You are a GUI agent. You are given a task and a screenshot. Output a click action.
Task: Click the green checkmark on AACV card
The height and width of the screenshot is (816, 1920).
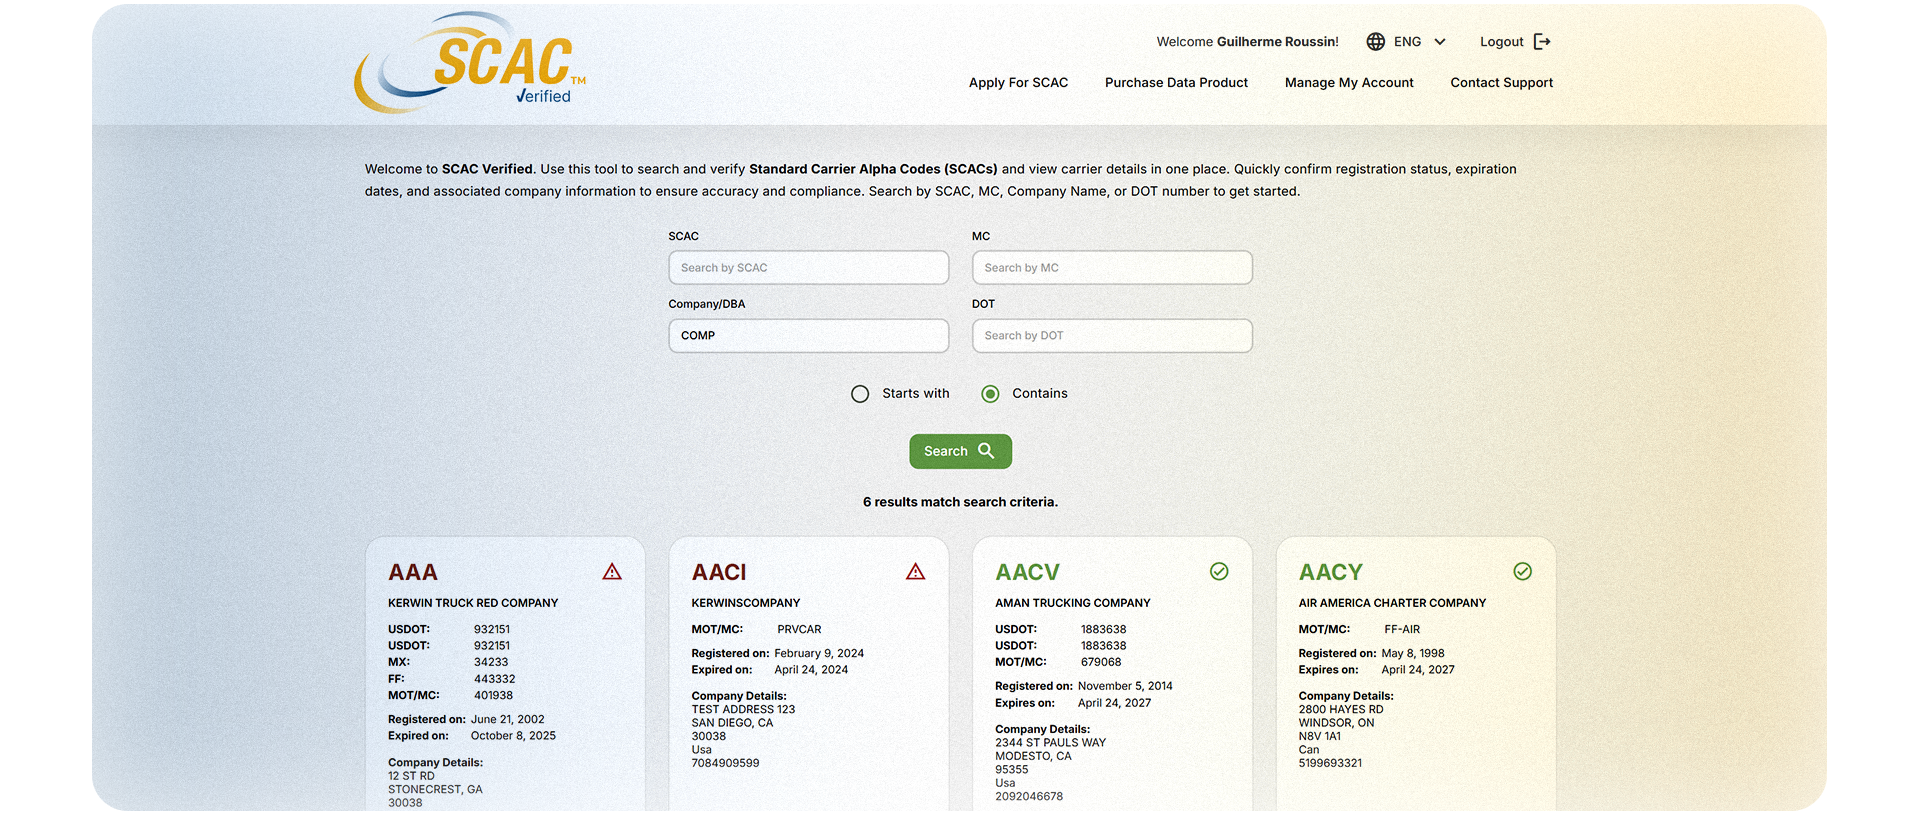click(x=1219, y=572)
